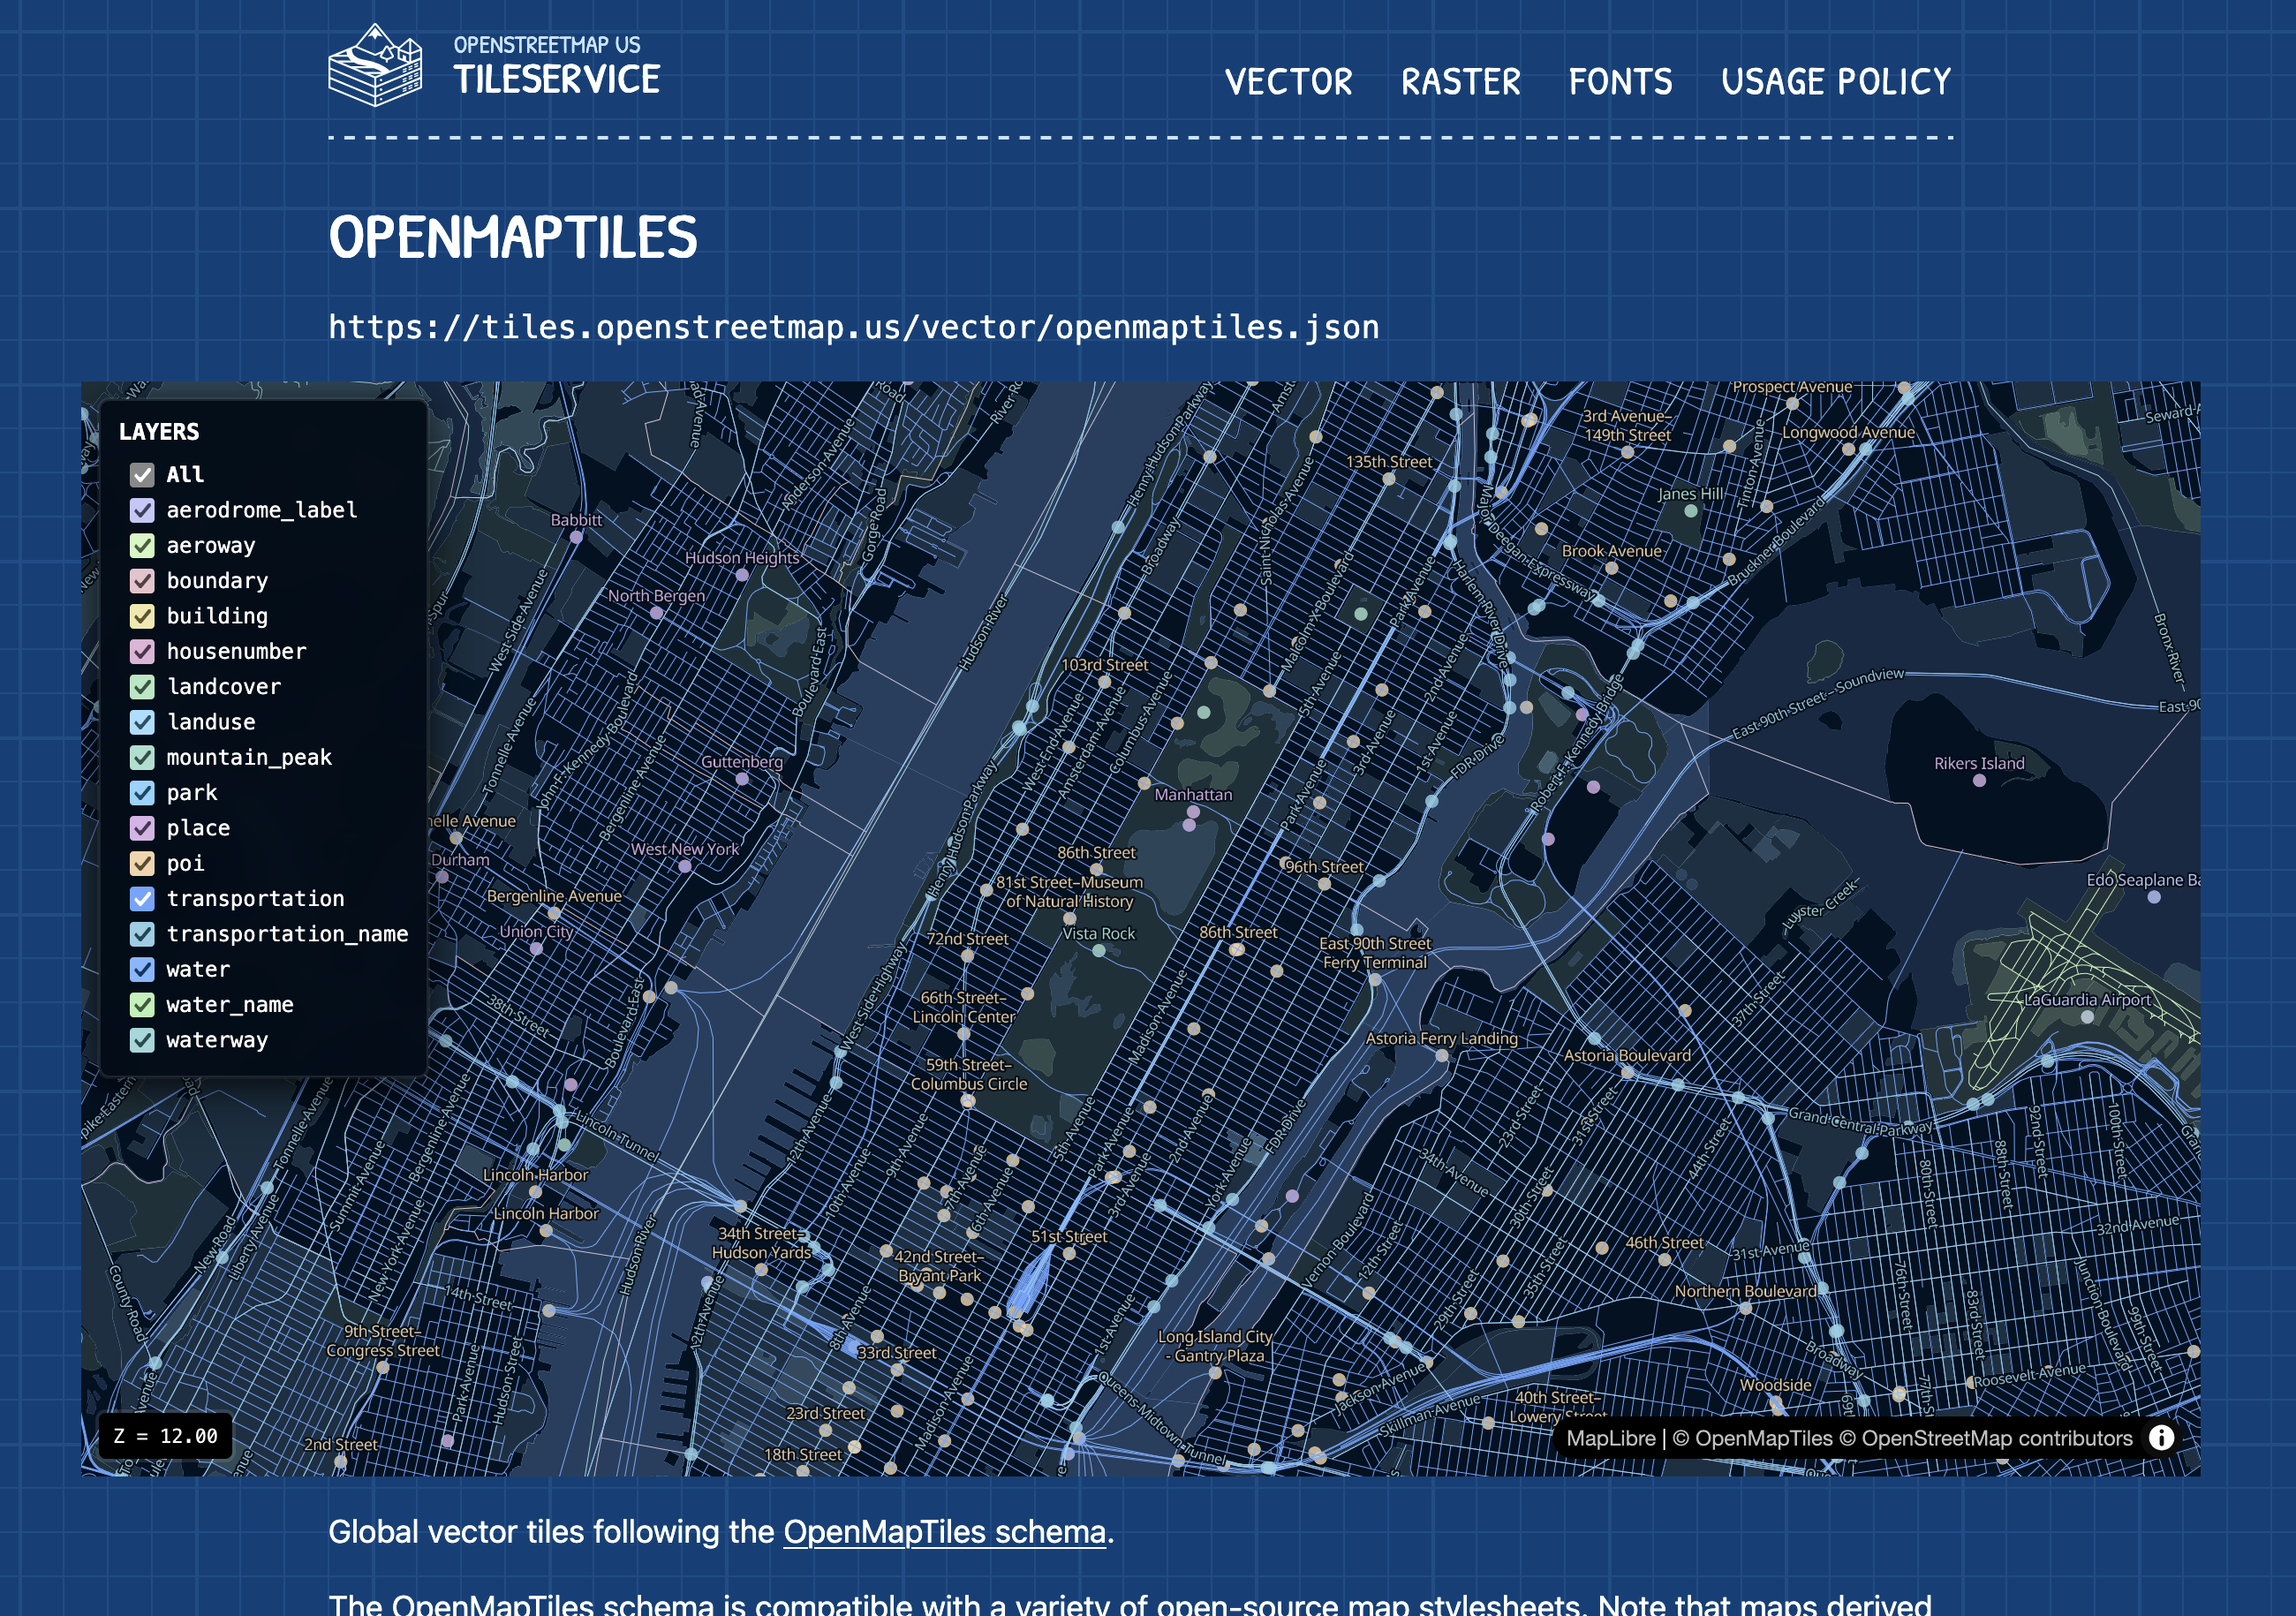Open the Vector menu item
This screenshot has width=2296, height=1616.
pos(1288,82)
